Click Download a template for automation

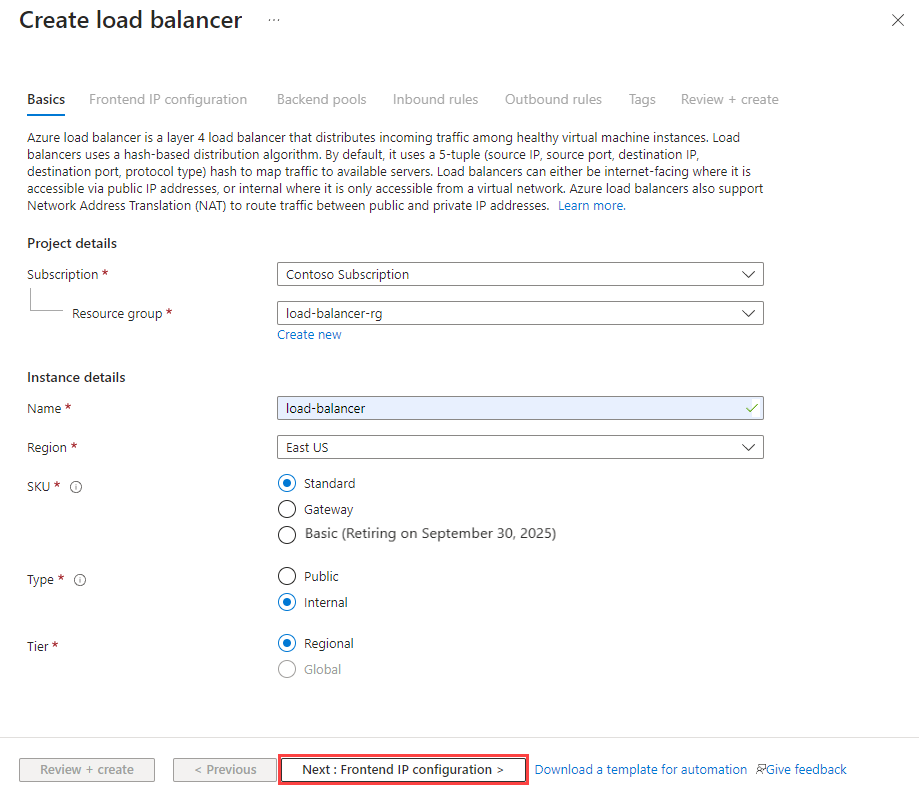pyautogui.click(x=640, y=769)
